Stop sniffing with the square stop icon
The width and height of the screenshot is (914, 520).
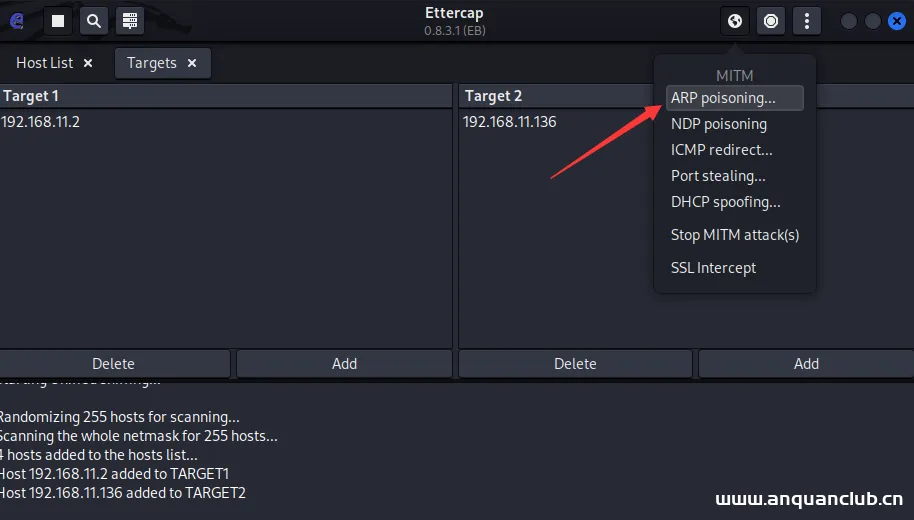(58, 20)
